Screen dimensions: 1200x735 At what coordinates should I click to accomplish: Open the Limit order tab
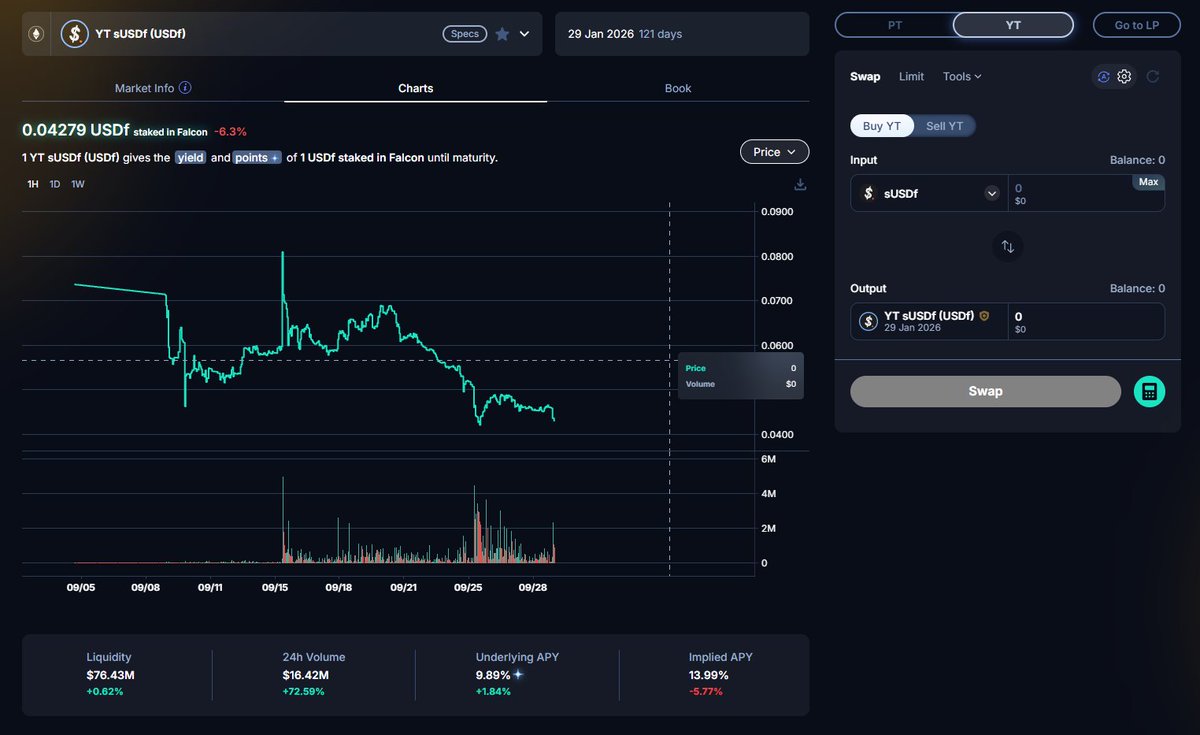coord(911,77)
